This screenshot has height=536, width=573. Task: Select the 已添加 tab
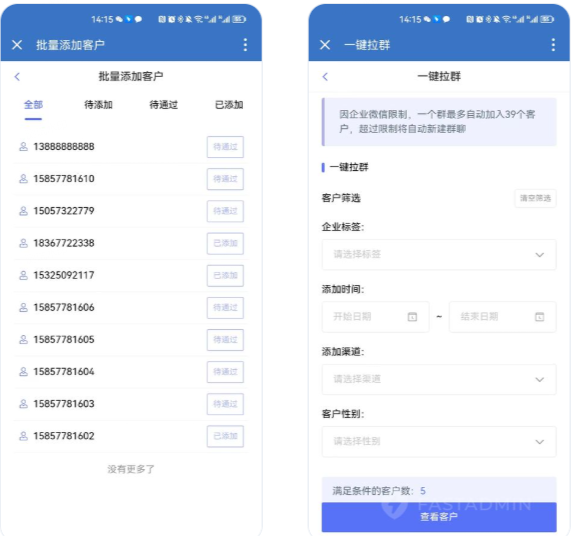point(229,105)
